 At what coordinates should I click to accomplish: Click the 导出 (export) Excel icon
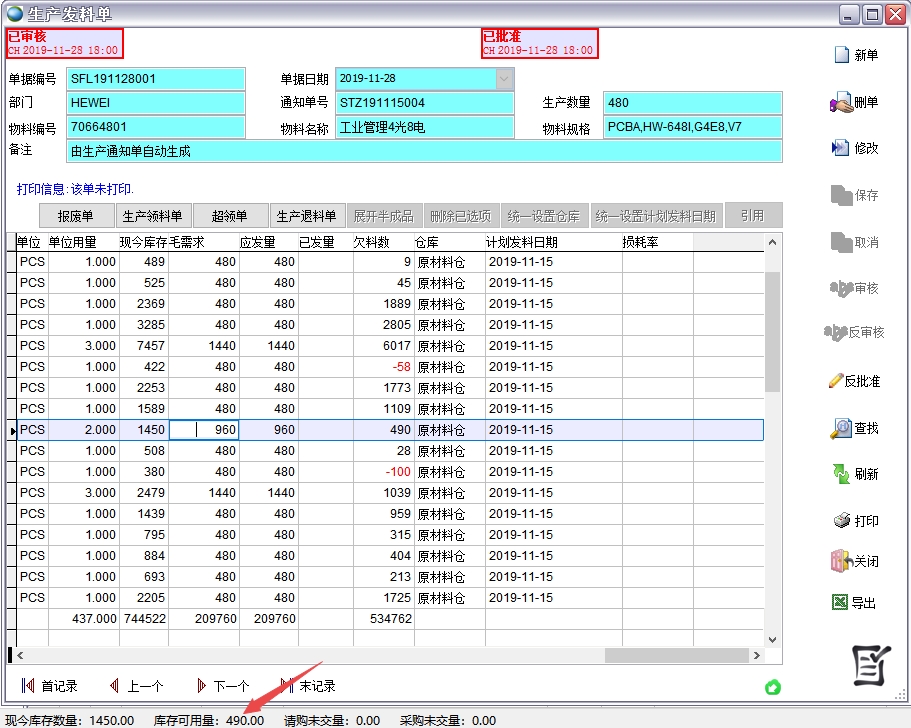pos(841,603)
